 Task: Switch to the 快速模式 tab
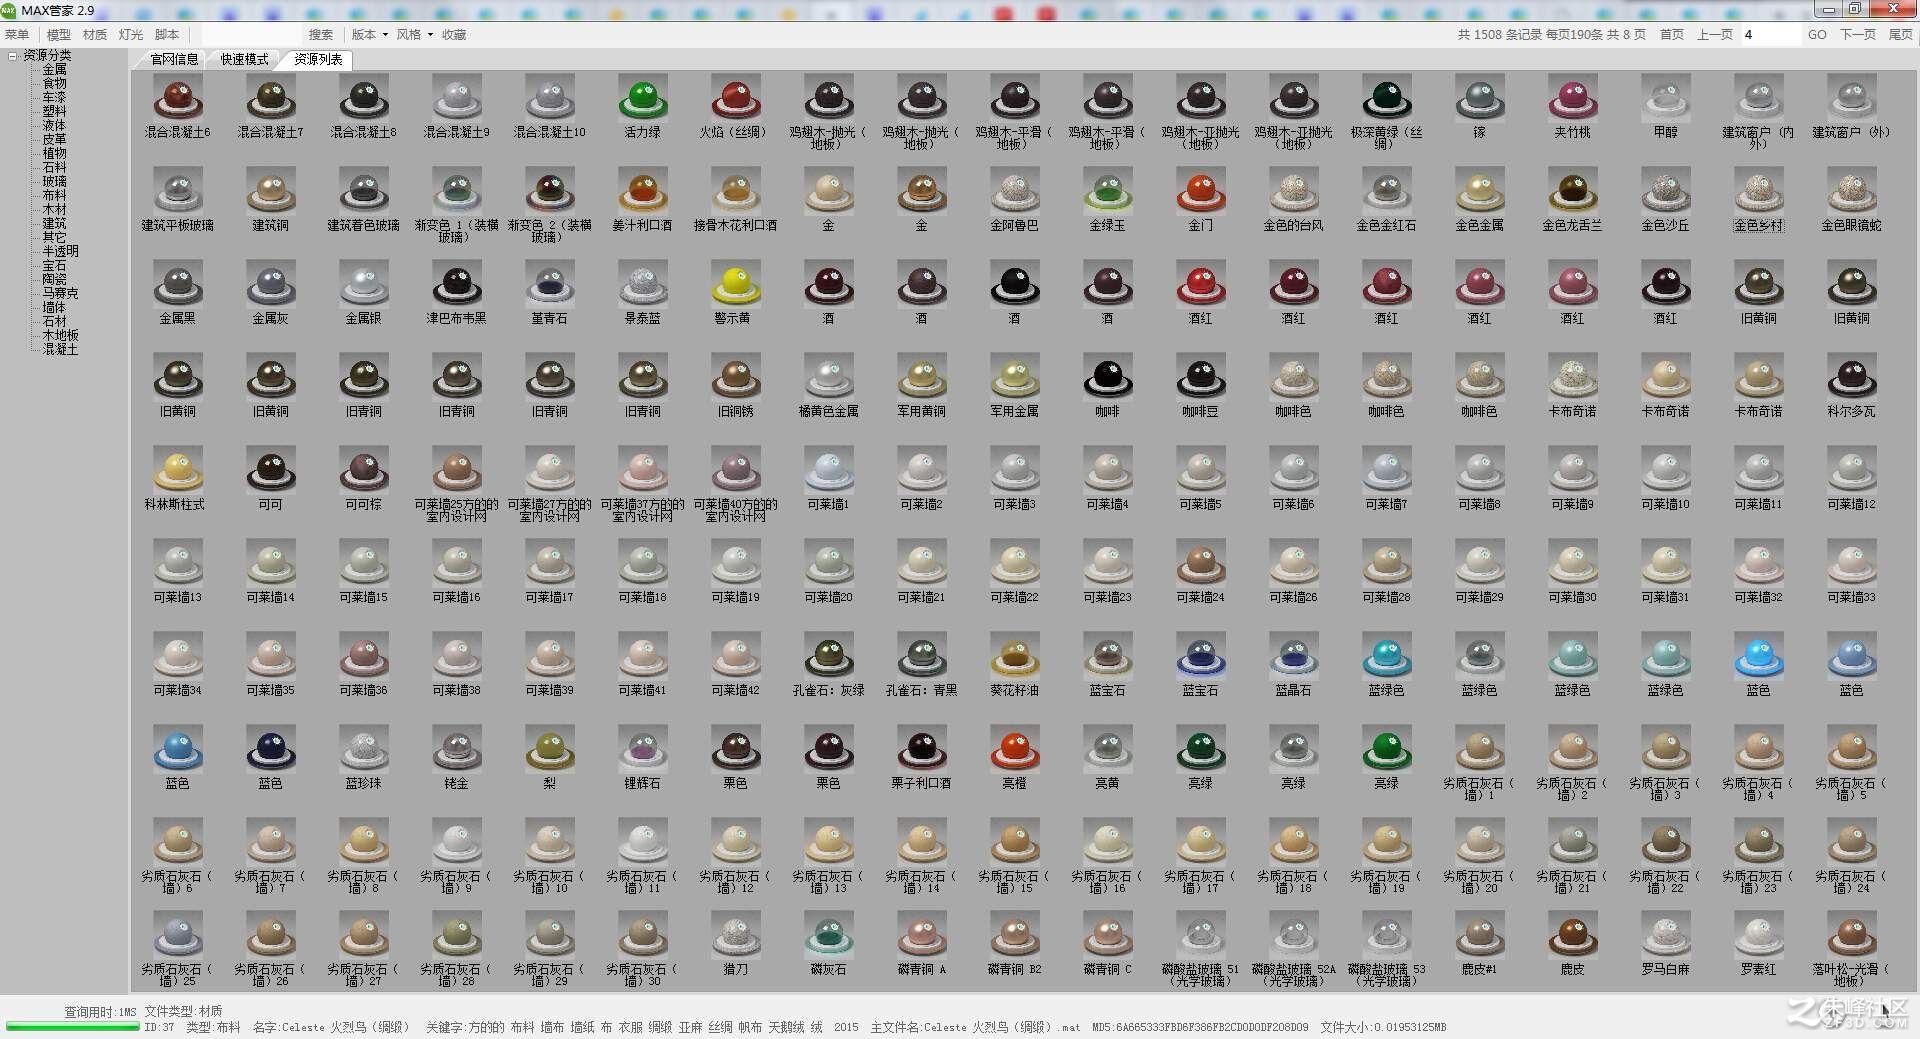pyautogui.click(x=244, y=59)
